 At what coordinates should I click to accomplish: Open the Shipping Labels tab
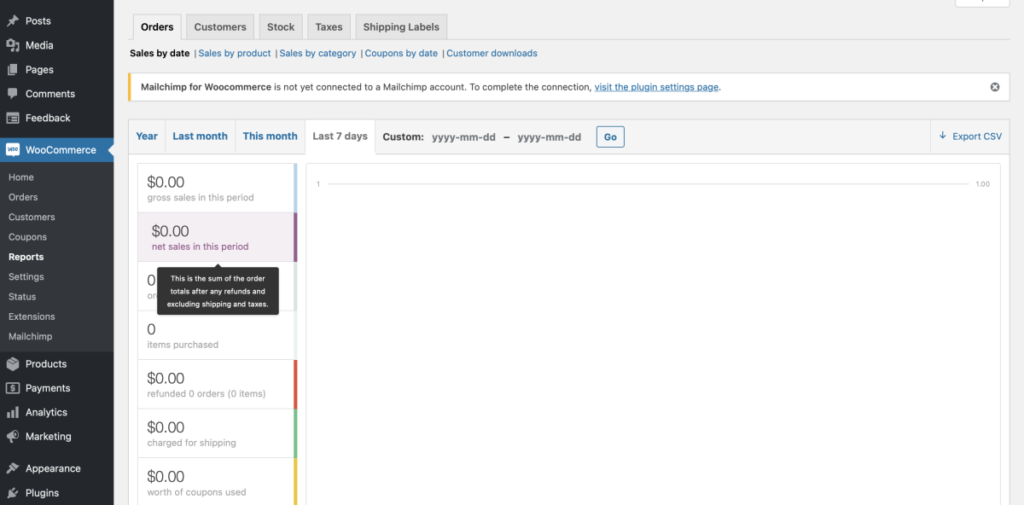point(401,27)
